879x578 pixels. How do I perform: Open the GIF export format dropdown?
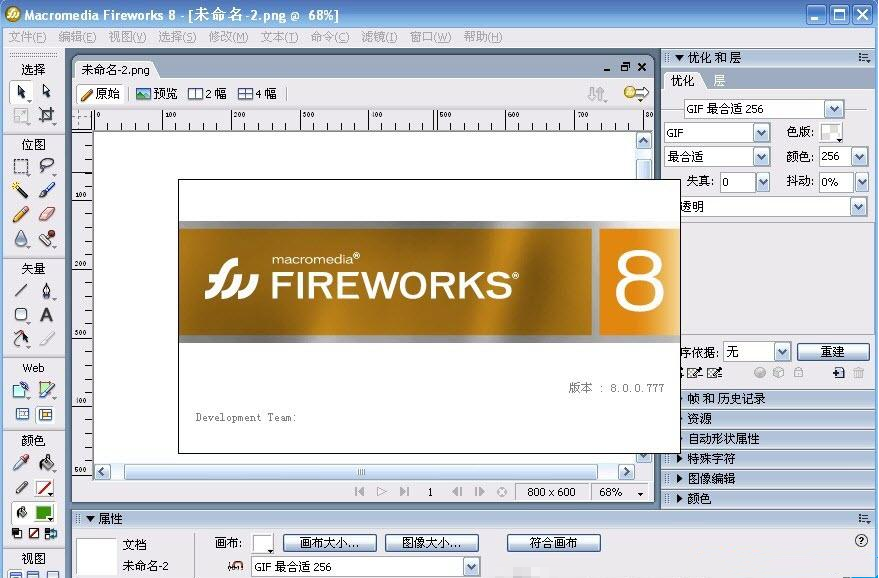pyautogui.click(x=761, y=133)
